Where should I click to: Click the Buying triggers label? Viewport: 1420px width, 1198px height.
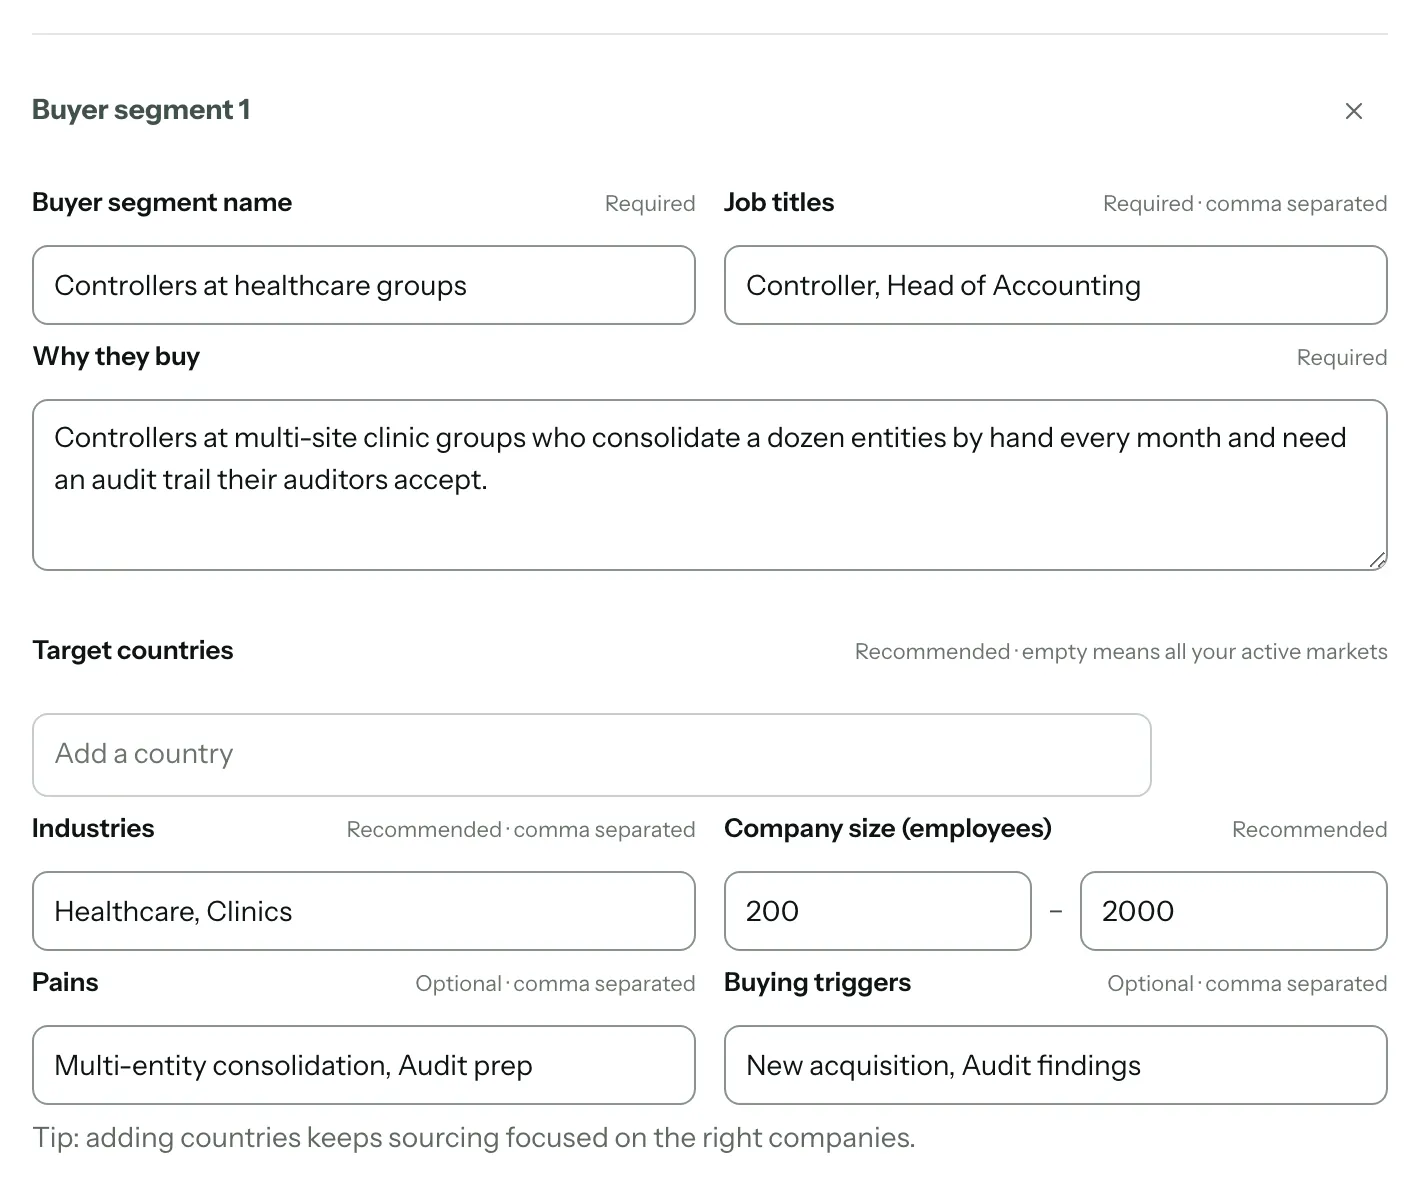(x=817, y=982)
